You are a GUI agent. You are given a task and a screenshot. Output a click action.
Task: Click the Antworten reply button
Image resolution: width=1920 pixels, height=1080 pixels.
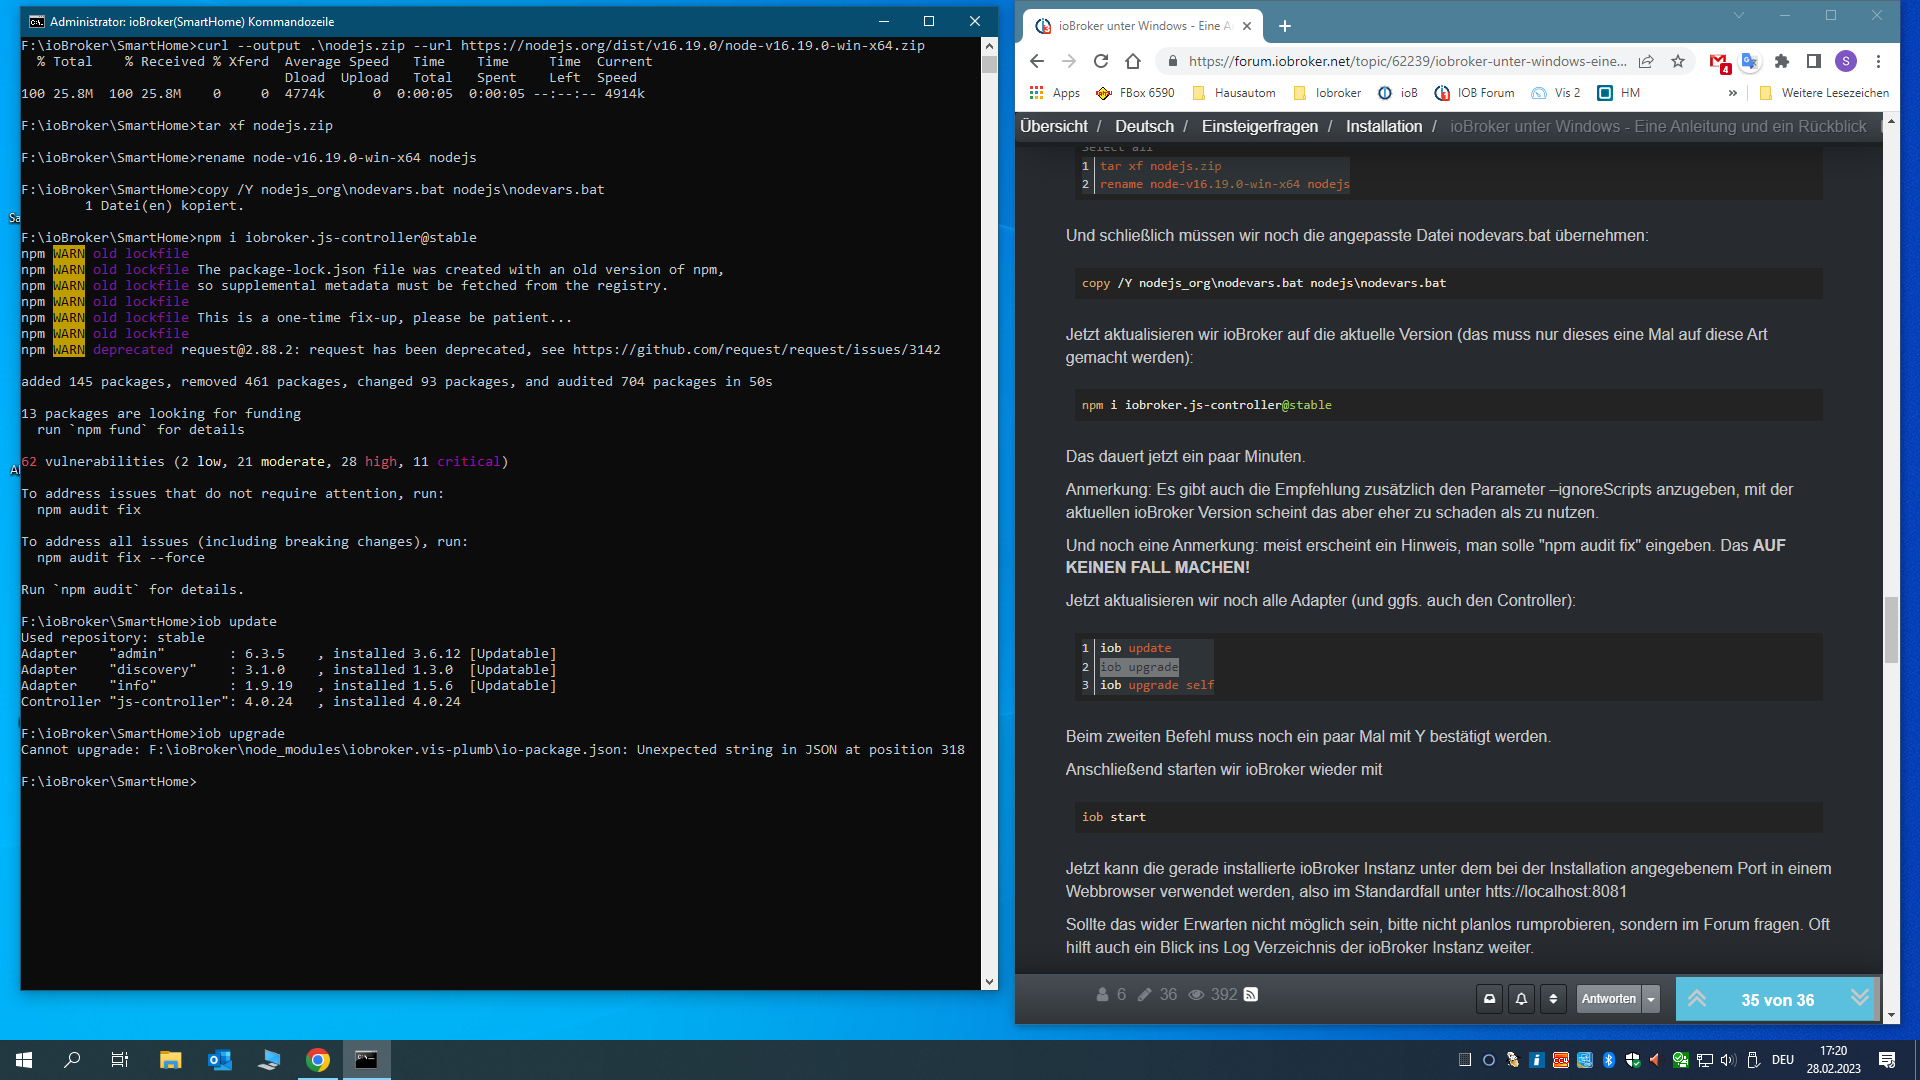(x=1609, y=998)
